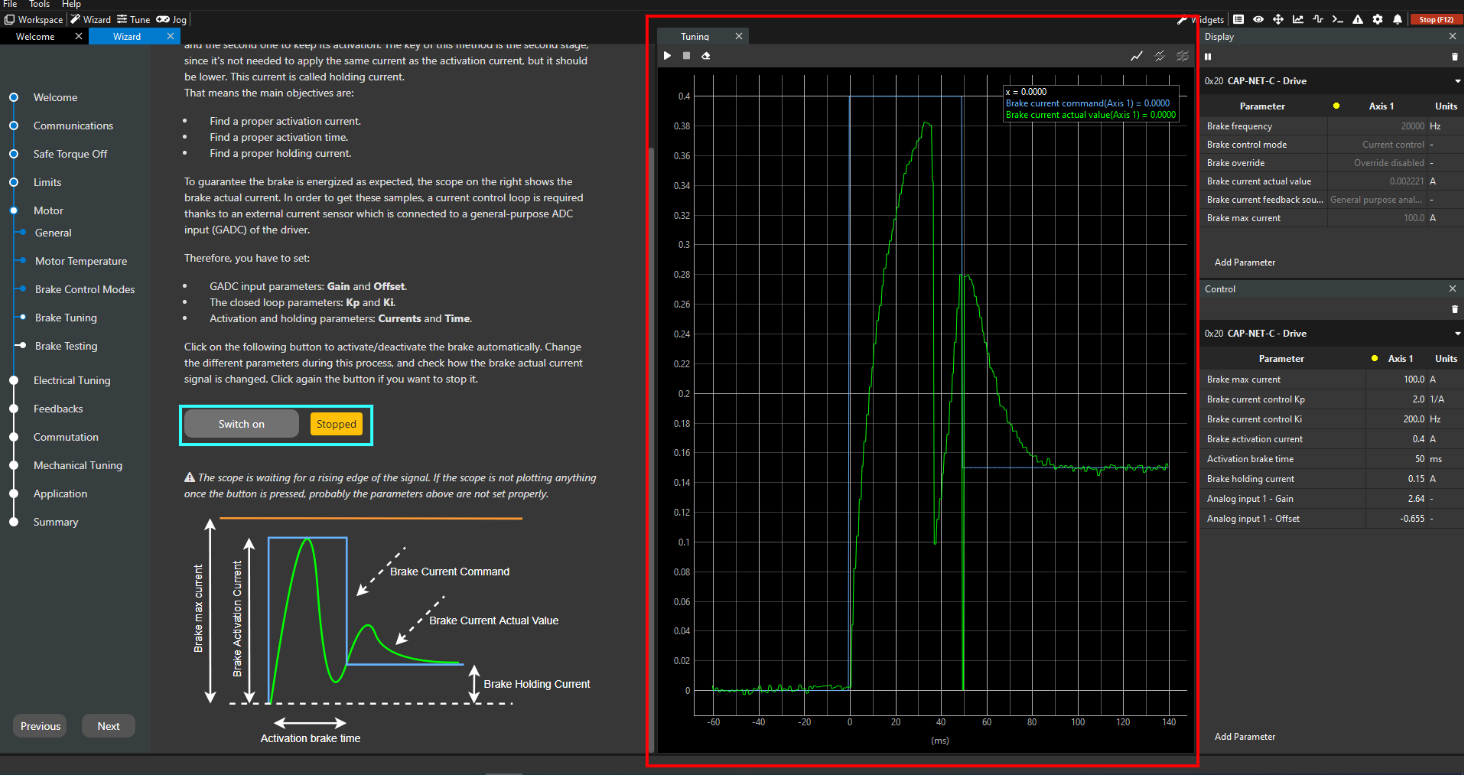Image resolution: width=1464 pixels, height=776 pixels.
Task: Start the scope with the play icon
Action: pos(667,56)
